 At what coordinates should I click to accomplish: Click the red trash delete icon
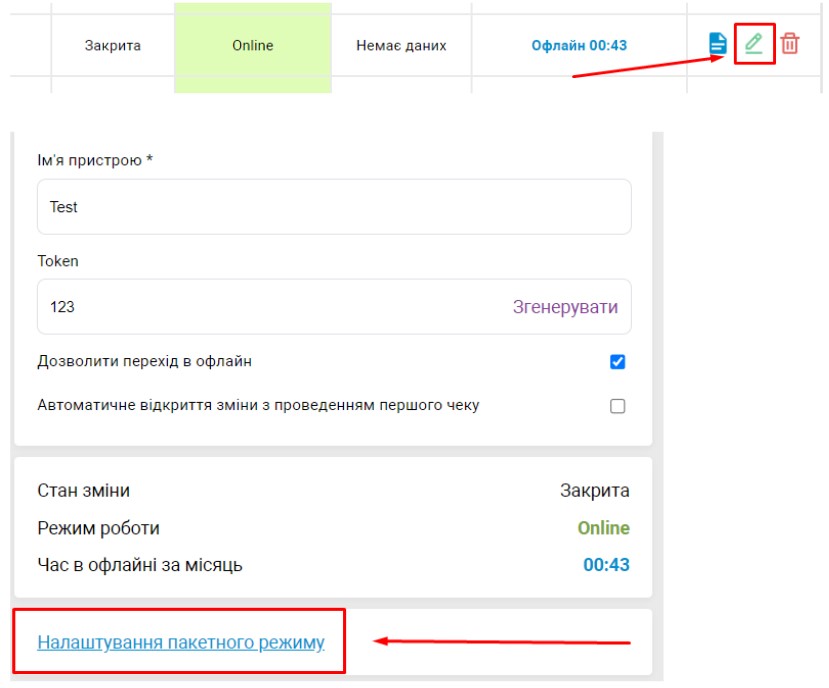pyautogui.click(x=790, y=44)
